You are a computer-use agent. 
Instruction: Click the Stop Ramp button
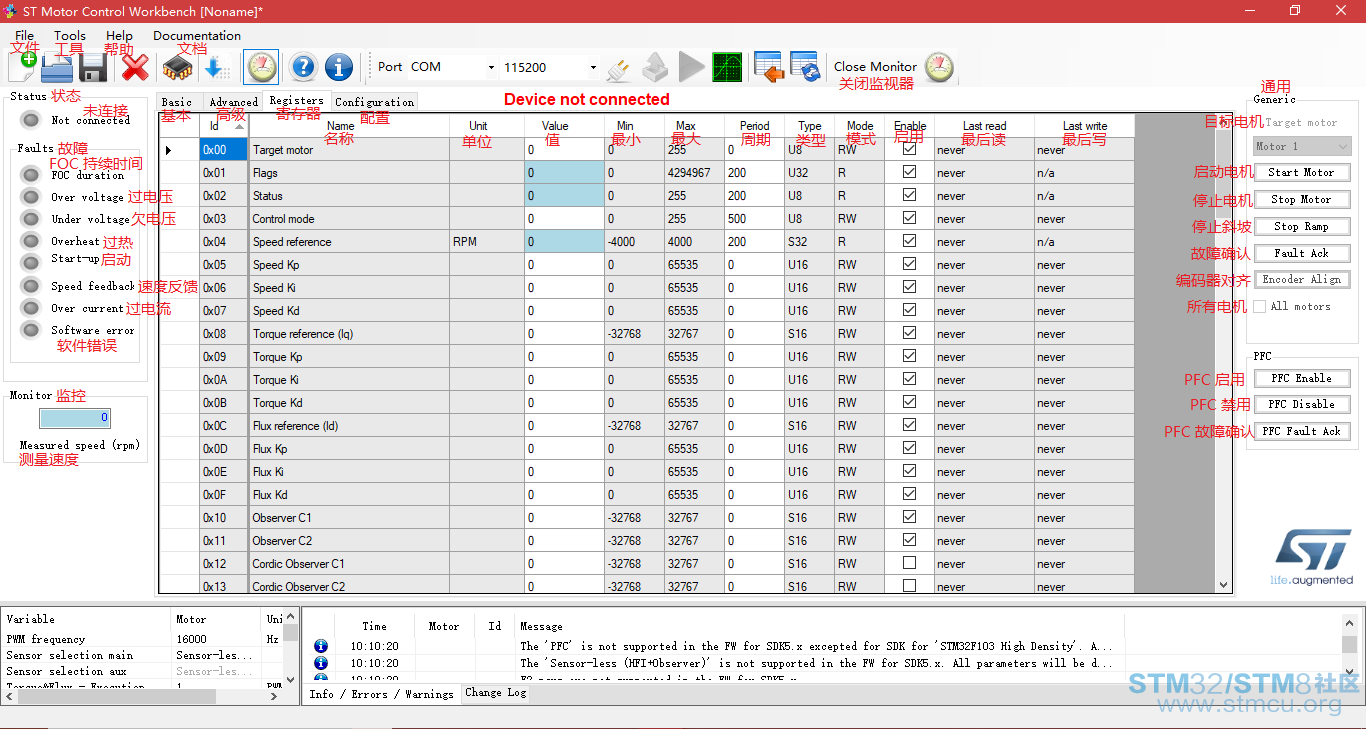click(x=1302, y=226)
